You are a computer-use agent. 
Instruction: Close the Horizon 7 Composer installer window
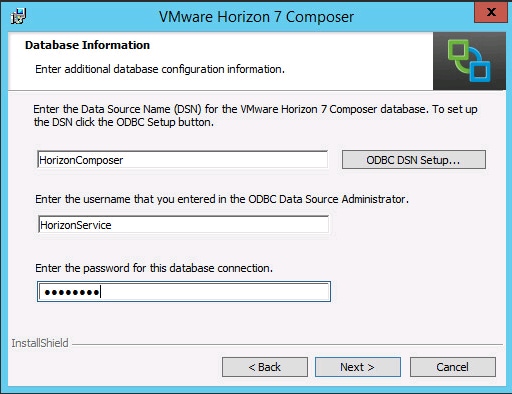[491, 13]
